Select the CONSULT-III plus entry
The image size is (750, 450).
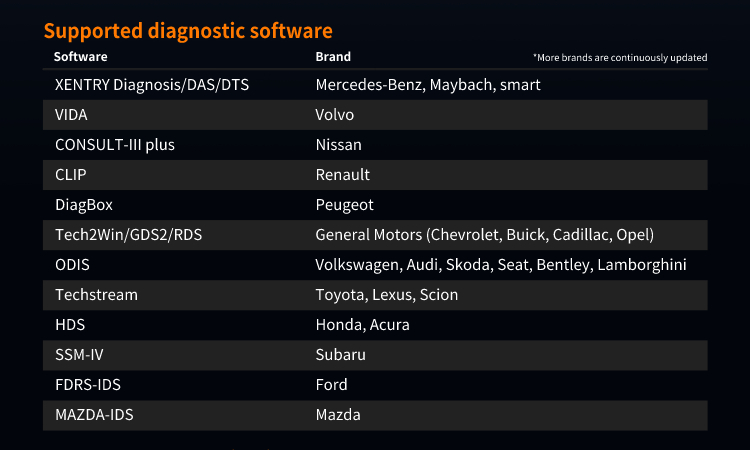pyautogui.click(x=115, y=145)
